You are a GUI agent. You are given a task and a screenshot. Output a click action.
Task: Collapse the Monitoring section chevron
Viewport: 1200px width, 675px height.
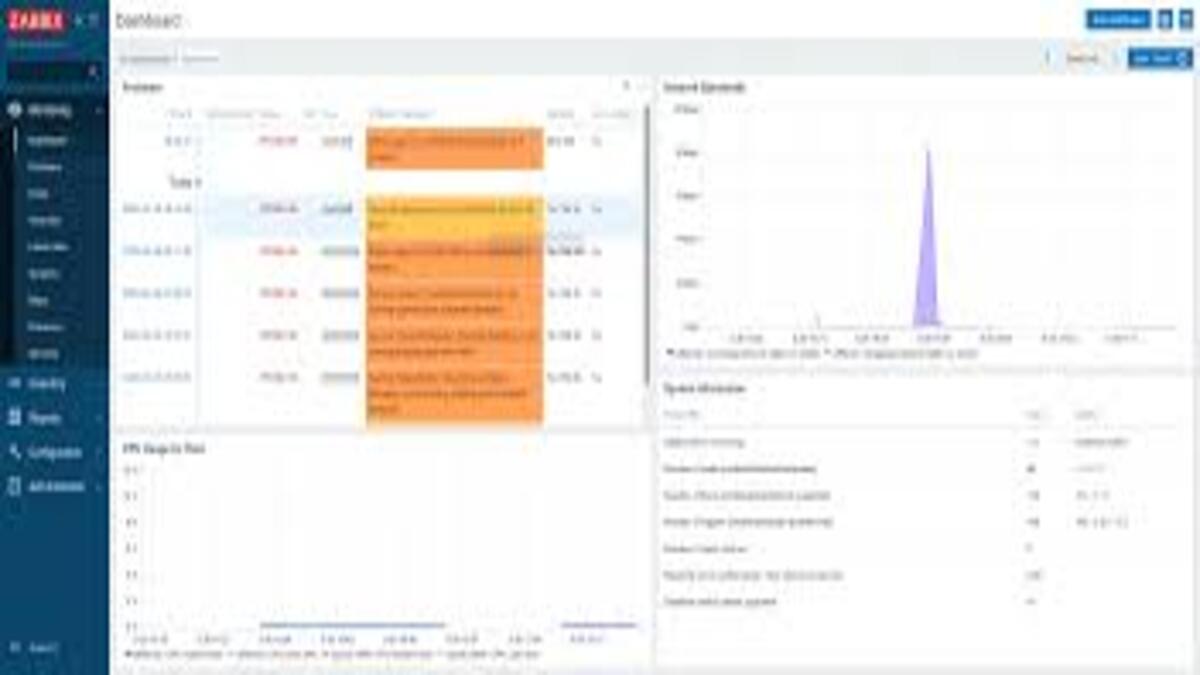pyautogui.click(x=98, y=111)
